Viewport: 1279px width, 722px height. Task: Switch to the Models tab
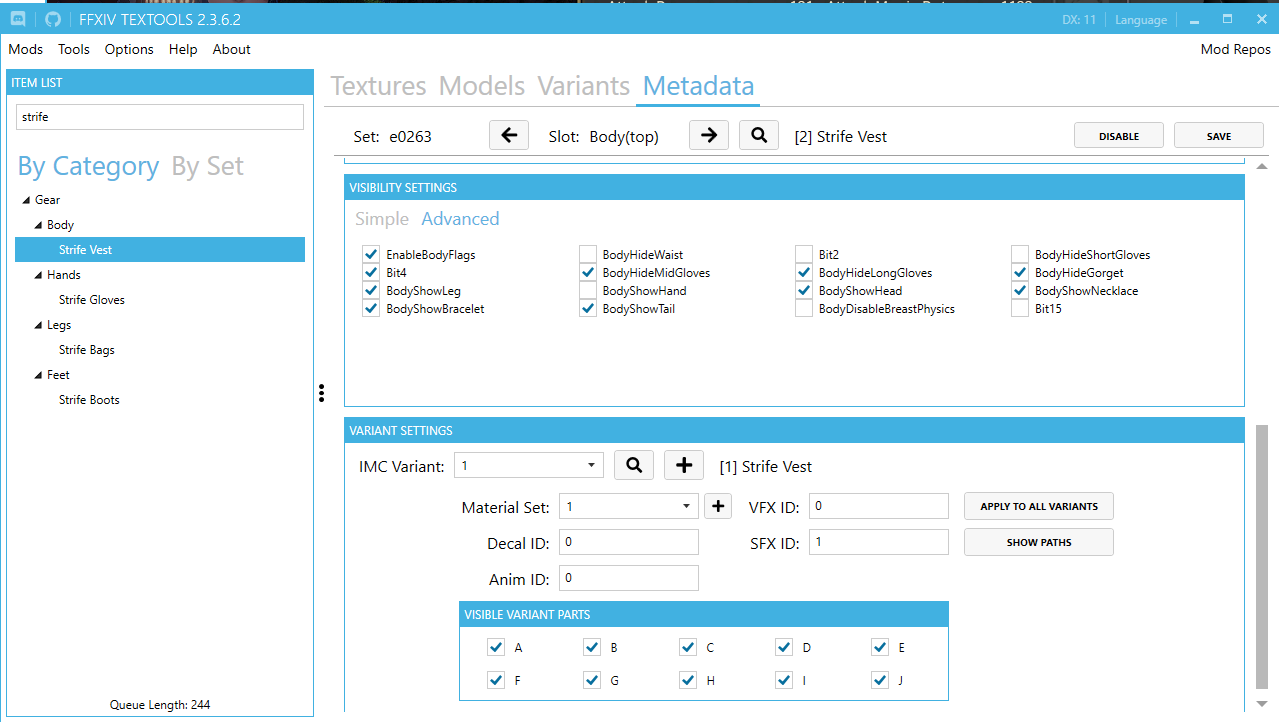pos(482,86)
